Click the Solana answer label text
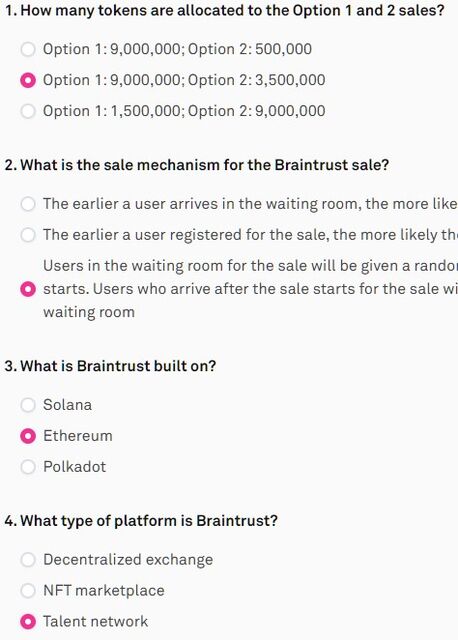Viewport: 458px width, 640px height. [67, 405]
